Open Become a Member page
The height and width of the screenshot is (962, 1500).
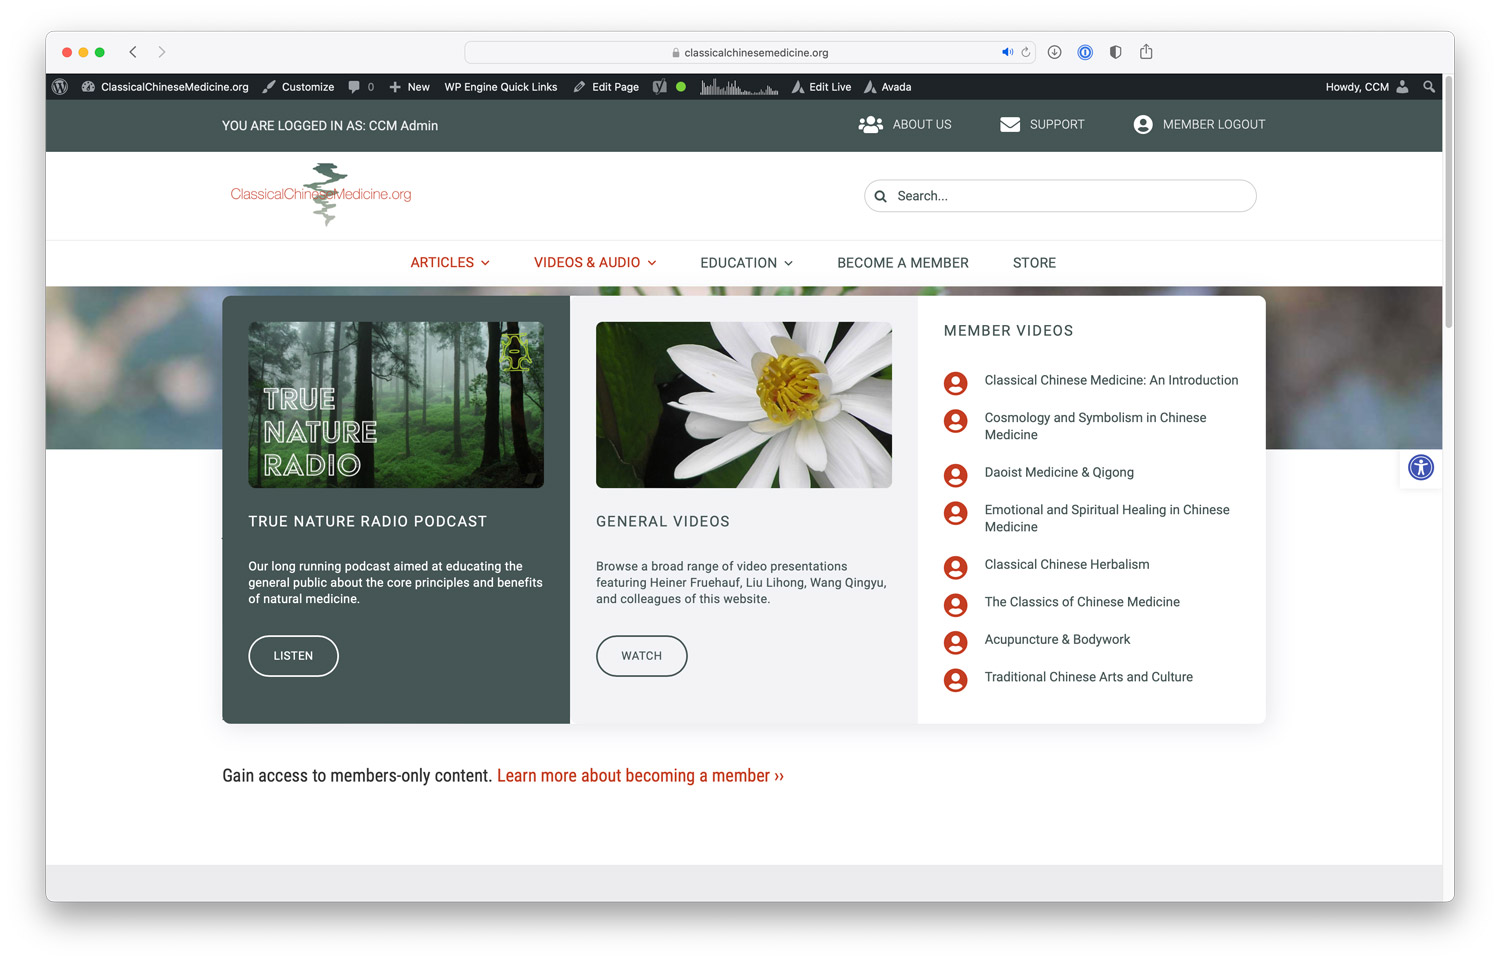tap(903, 263)
